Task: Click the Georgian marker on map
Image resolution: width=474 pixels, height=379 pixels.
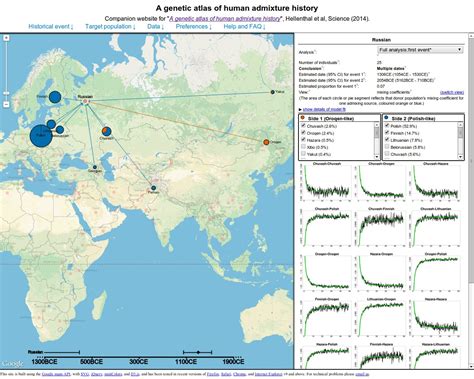Action: (95, 167)
